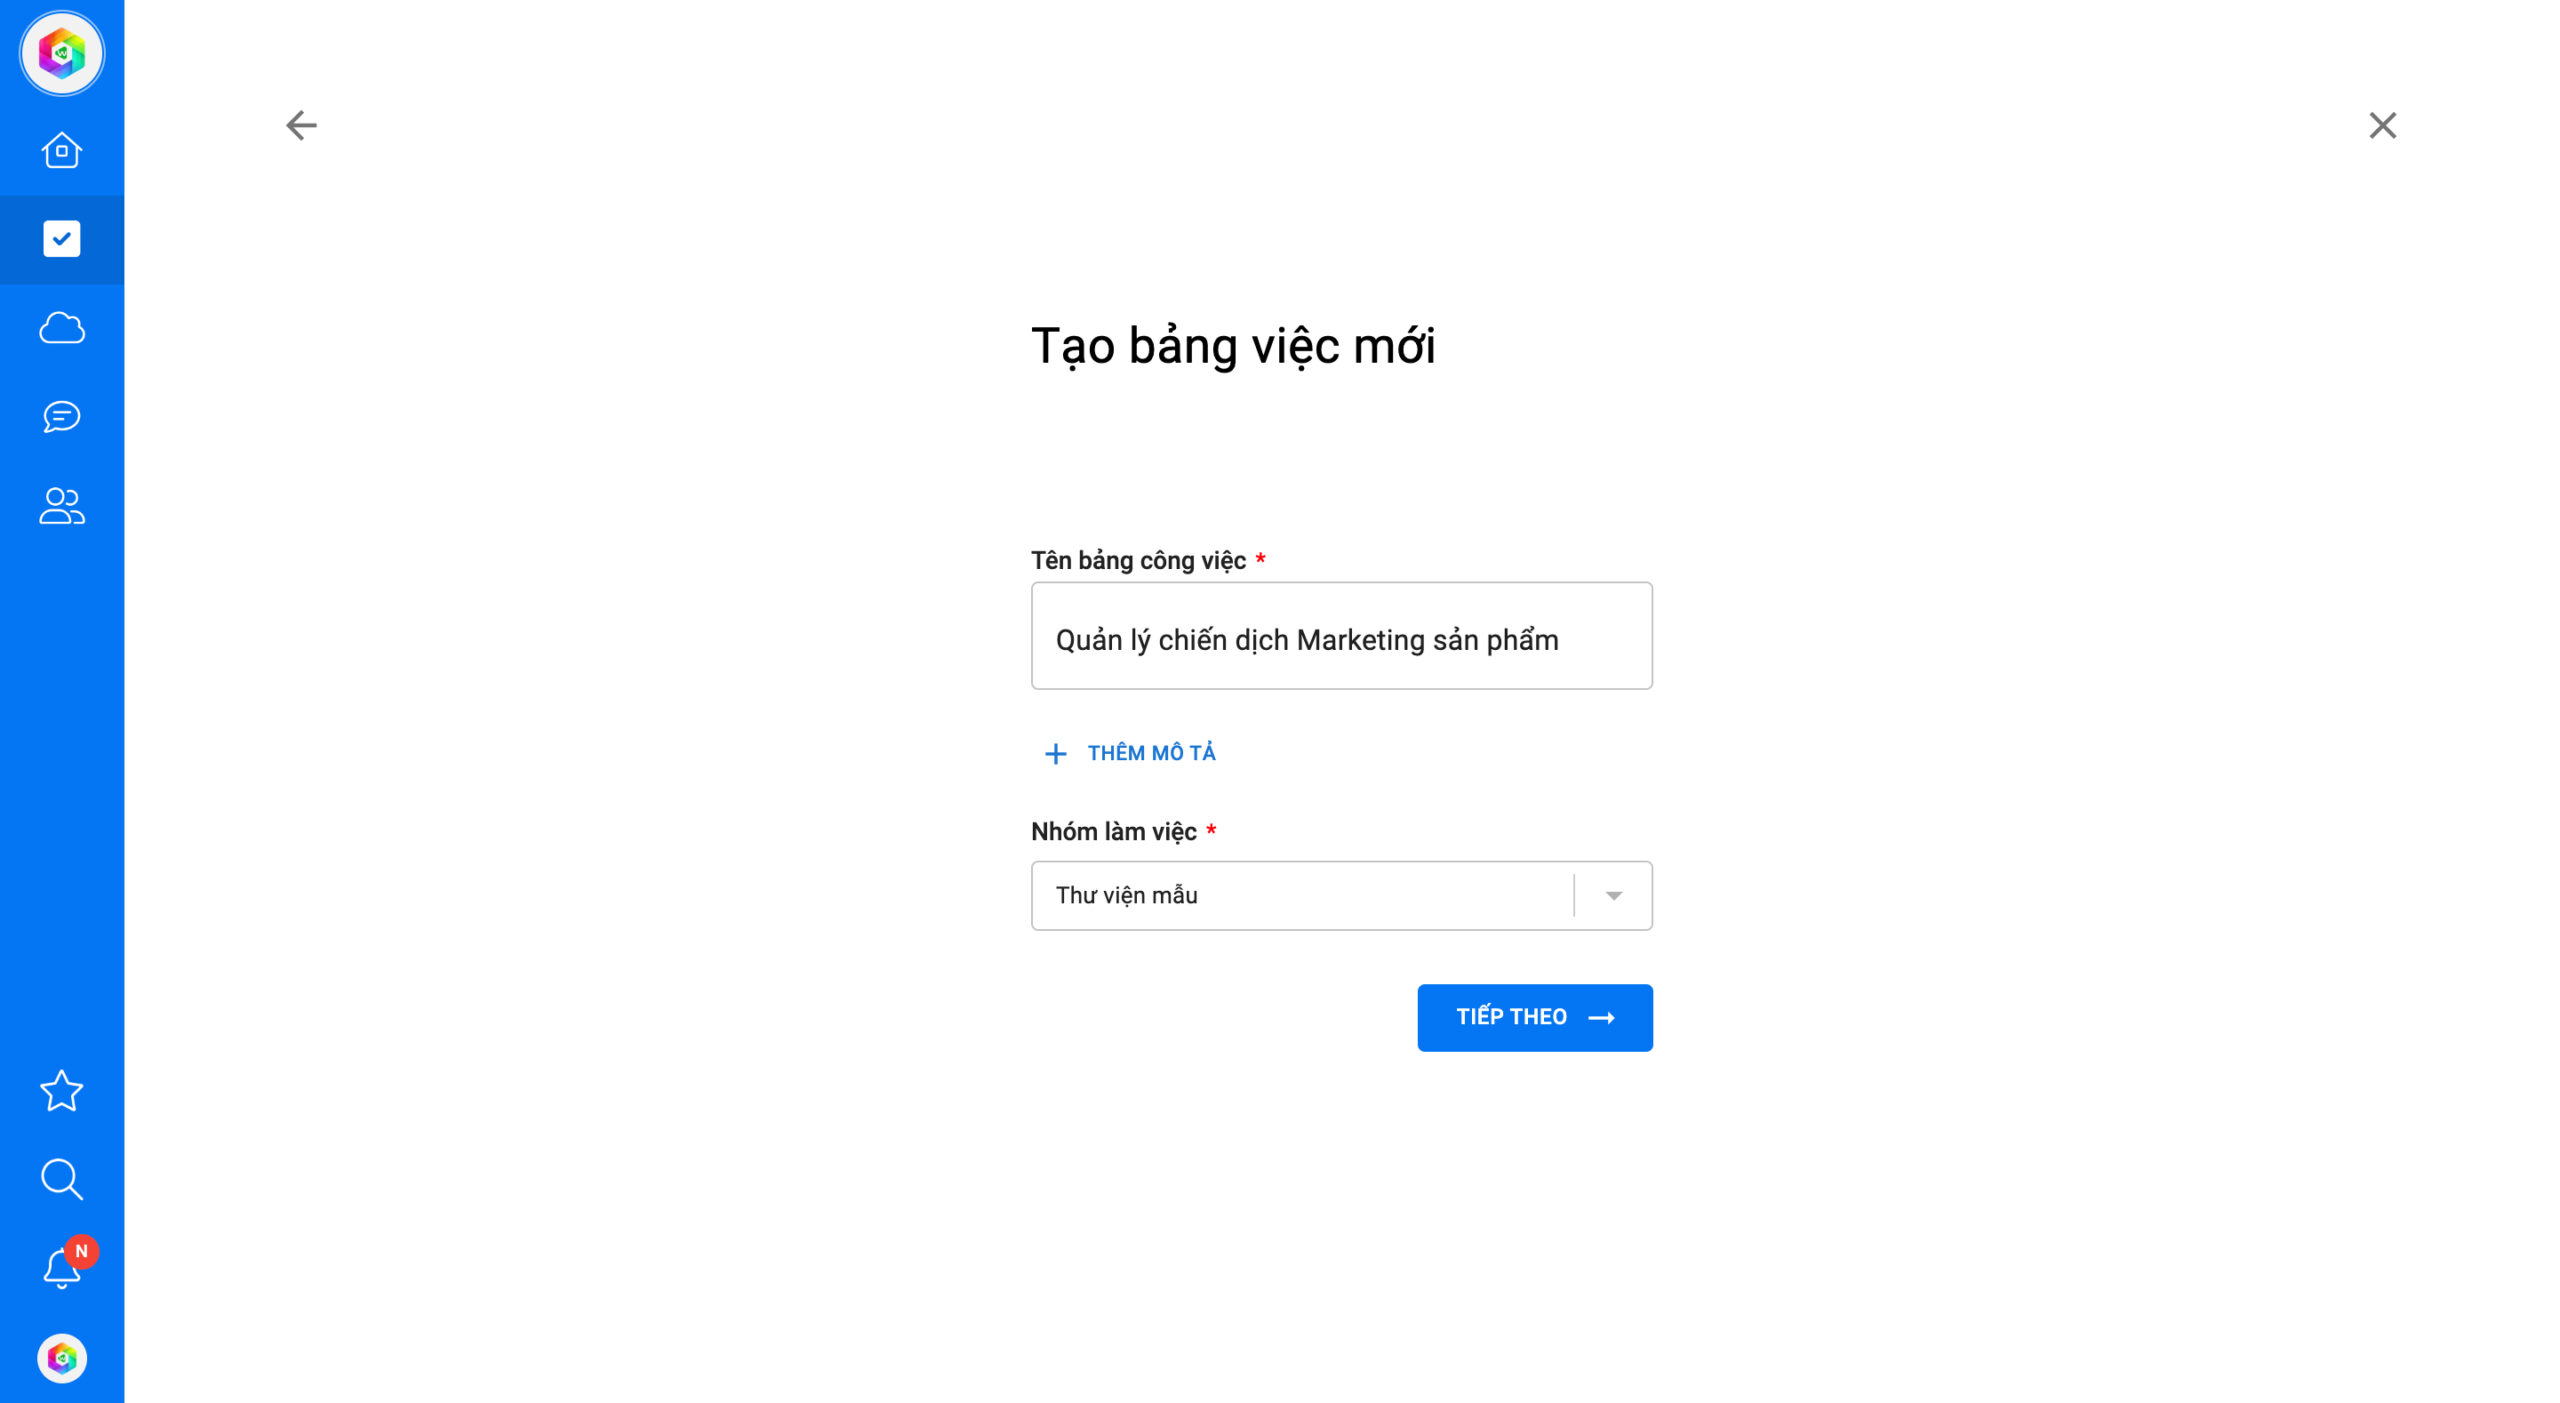The width and height of the screenshot is (2560, 1403).
Task: Click the dropdown arrow on Thư viện mẫu
Action: (1610, 895)
